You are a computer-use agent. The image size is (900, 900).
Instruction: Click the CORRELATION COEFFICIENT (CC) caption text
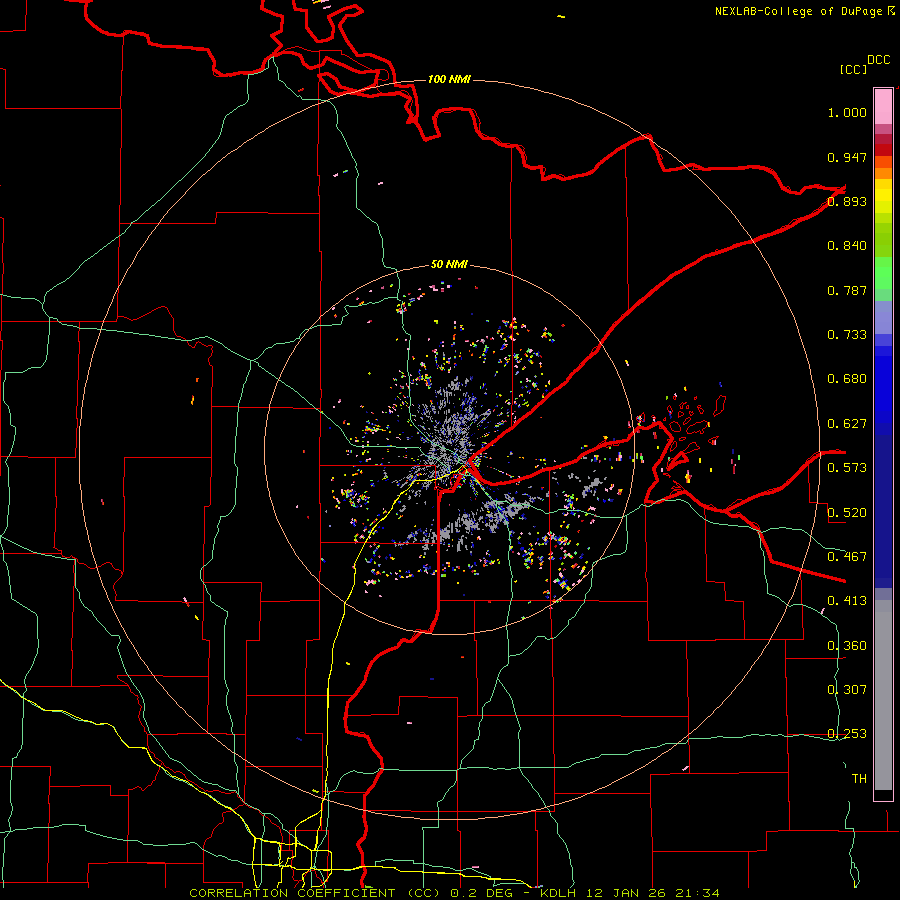[x=315, y=893]
